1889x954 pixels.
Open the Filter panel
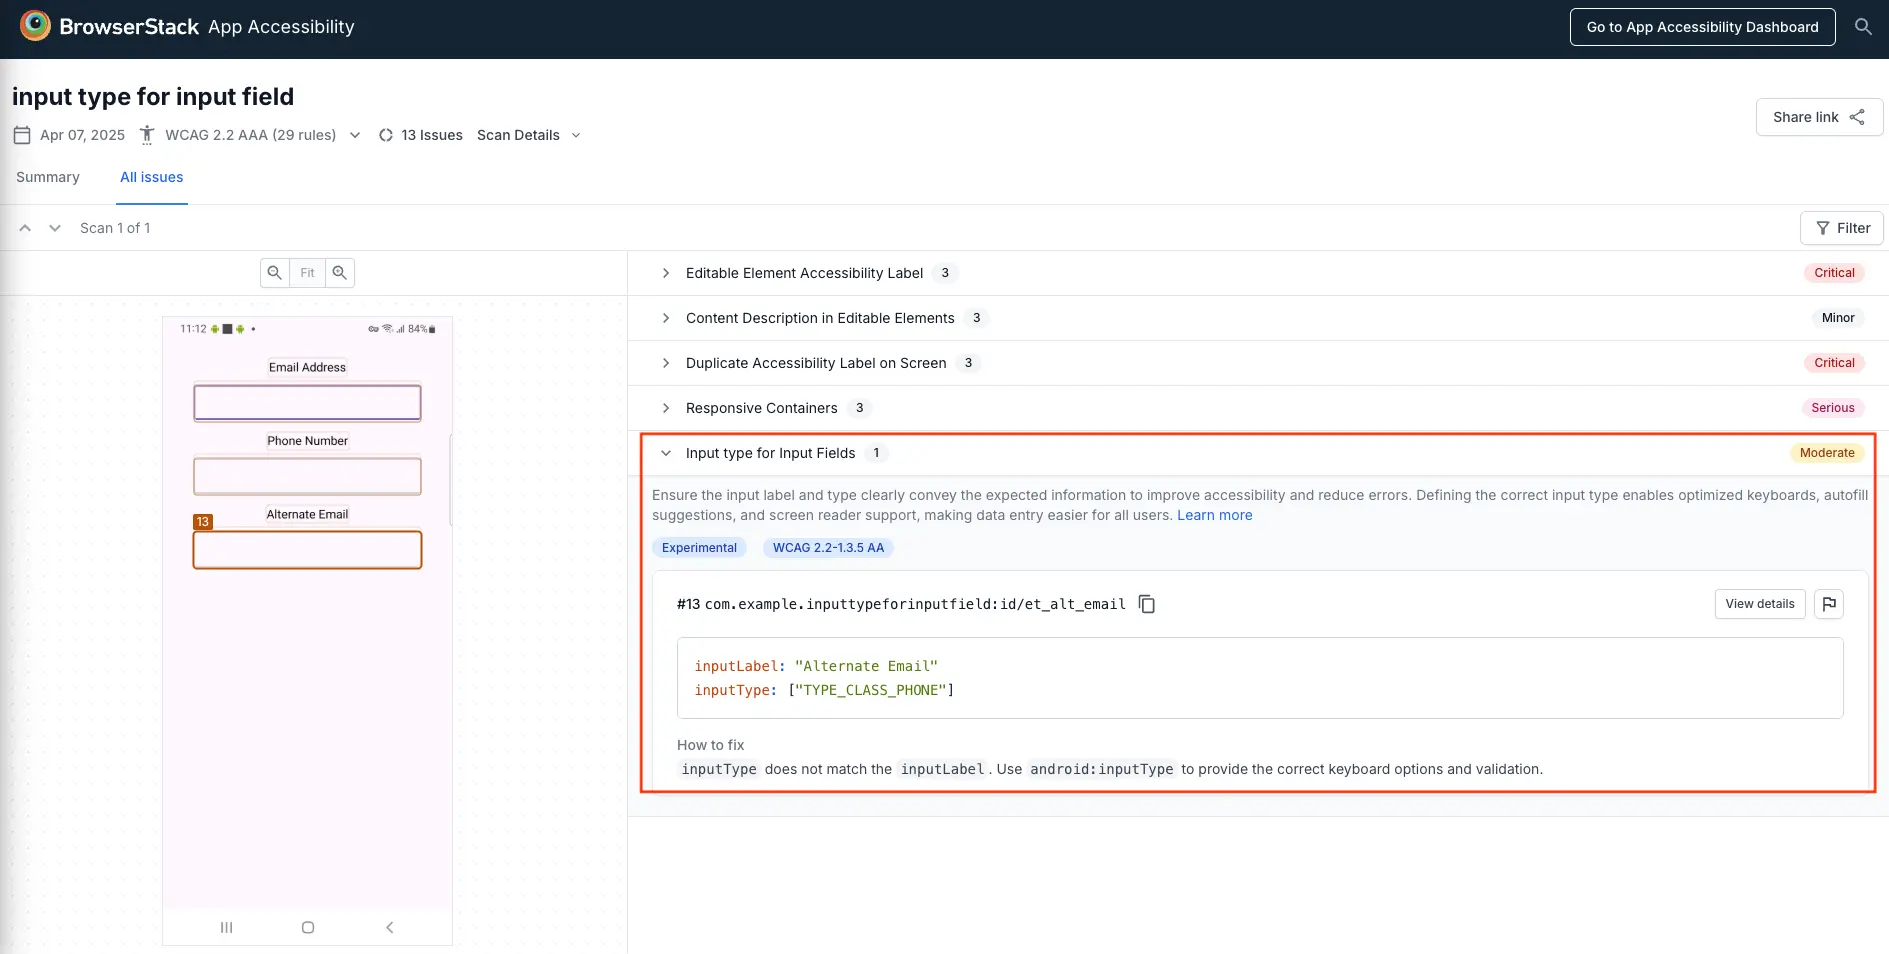(1843, 228)
